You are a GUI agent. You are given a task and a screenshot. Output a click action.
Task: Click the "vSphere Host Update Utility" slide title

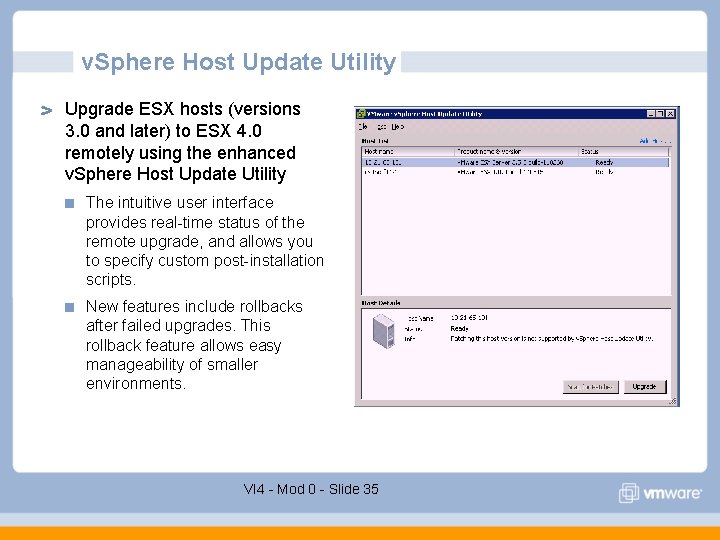[x=239, y=62]
